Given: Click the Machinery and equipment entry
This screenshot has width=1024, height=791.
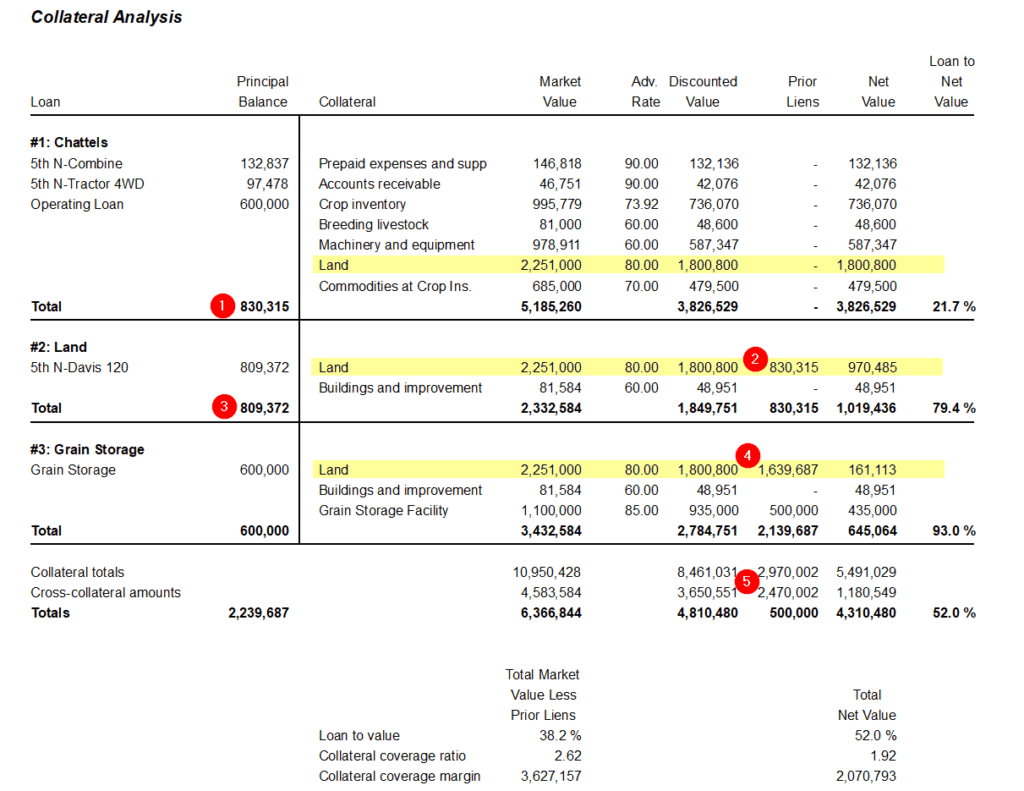Looking at the screenshot, I should (396, 245).
